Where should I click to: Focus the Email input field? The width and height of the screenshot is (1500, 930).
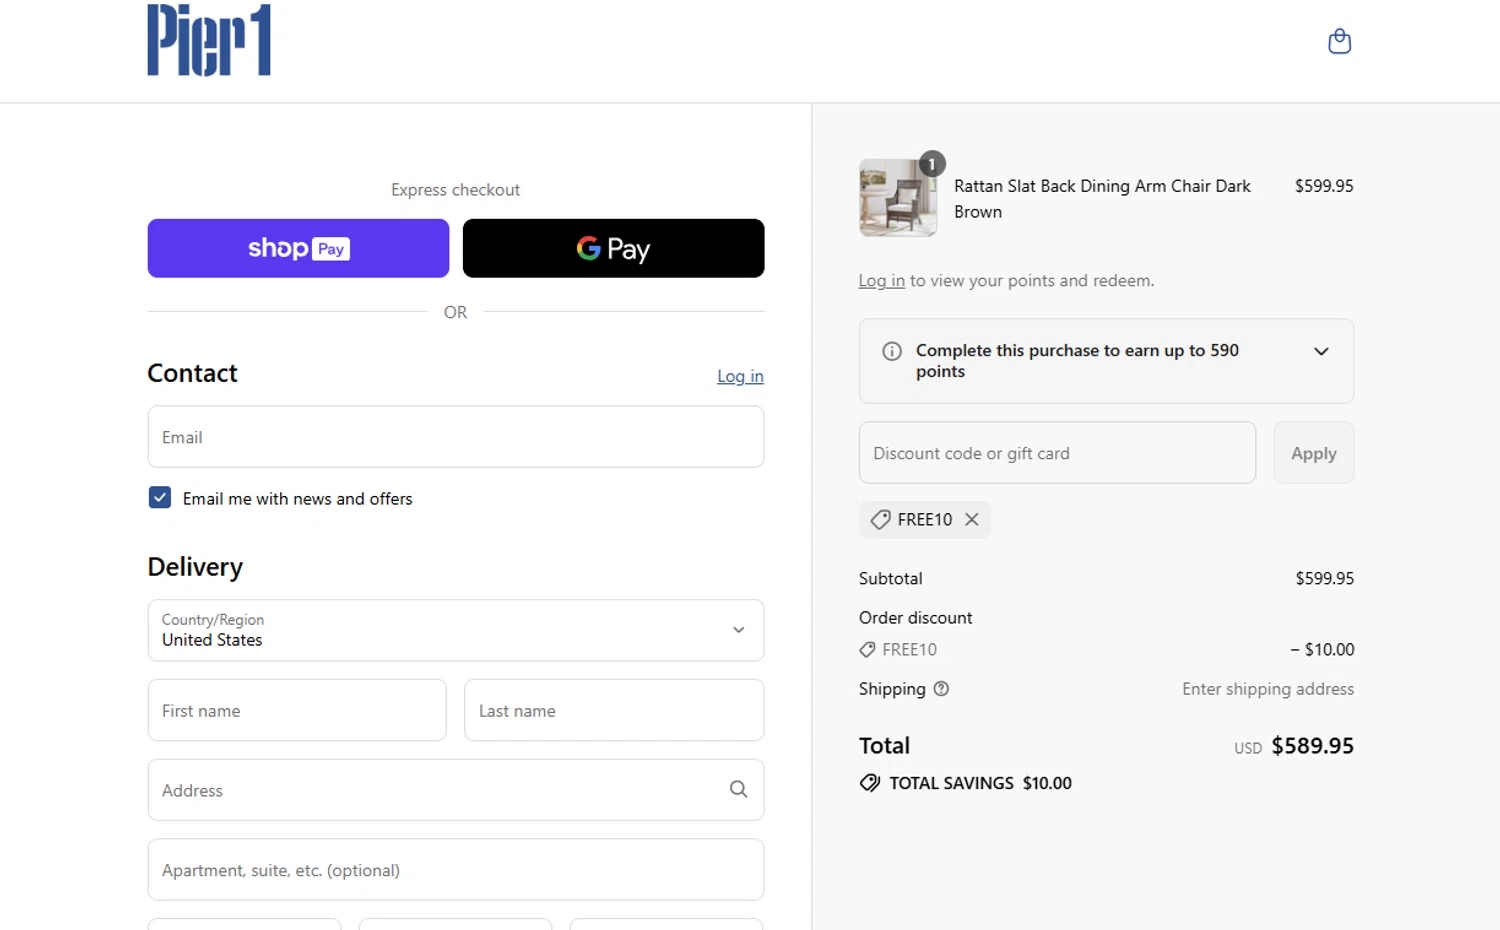click(x=455, y=437)
